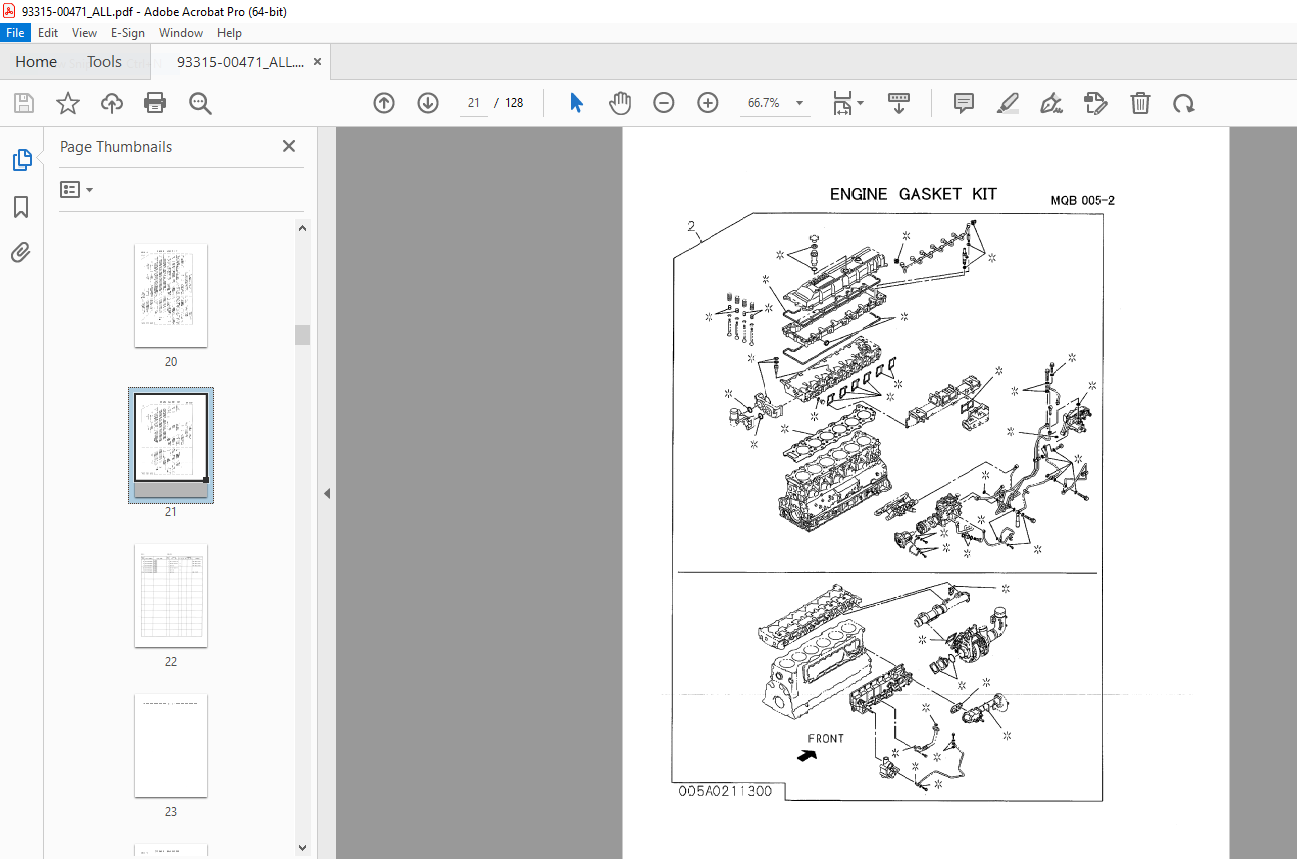The height and width of the screenshot is (859, 1297).
Task: Select page 21 thumbnail
Action: pos(171,445)
